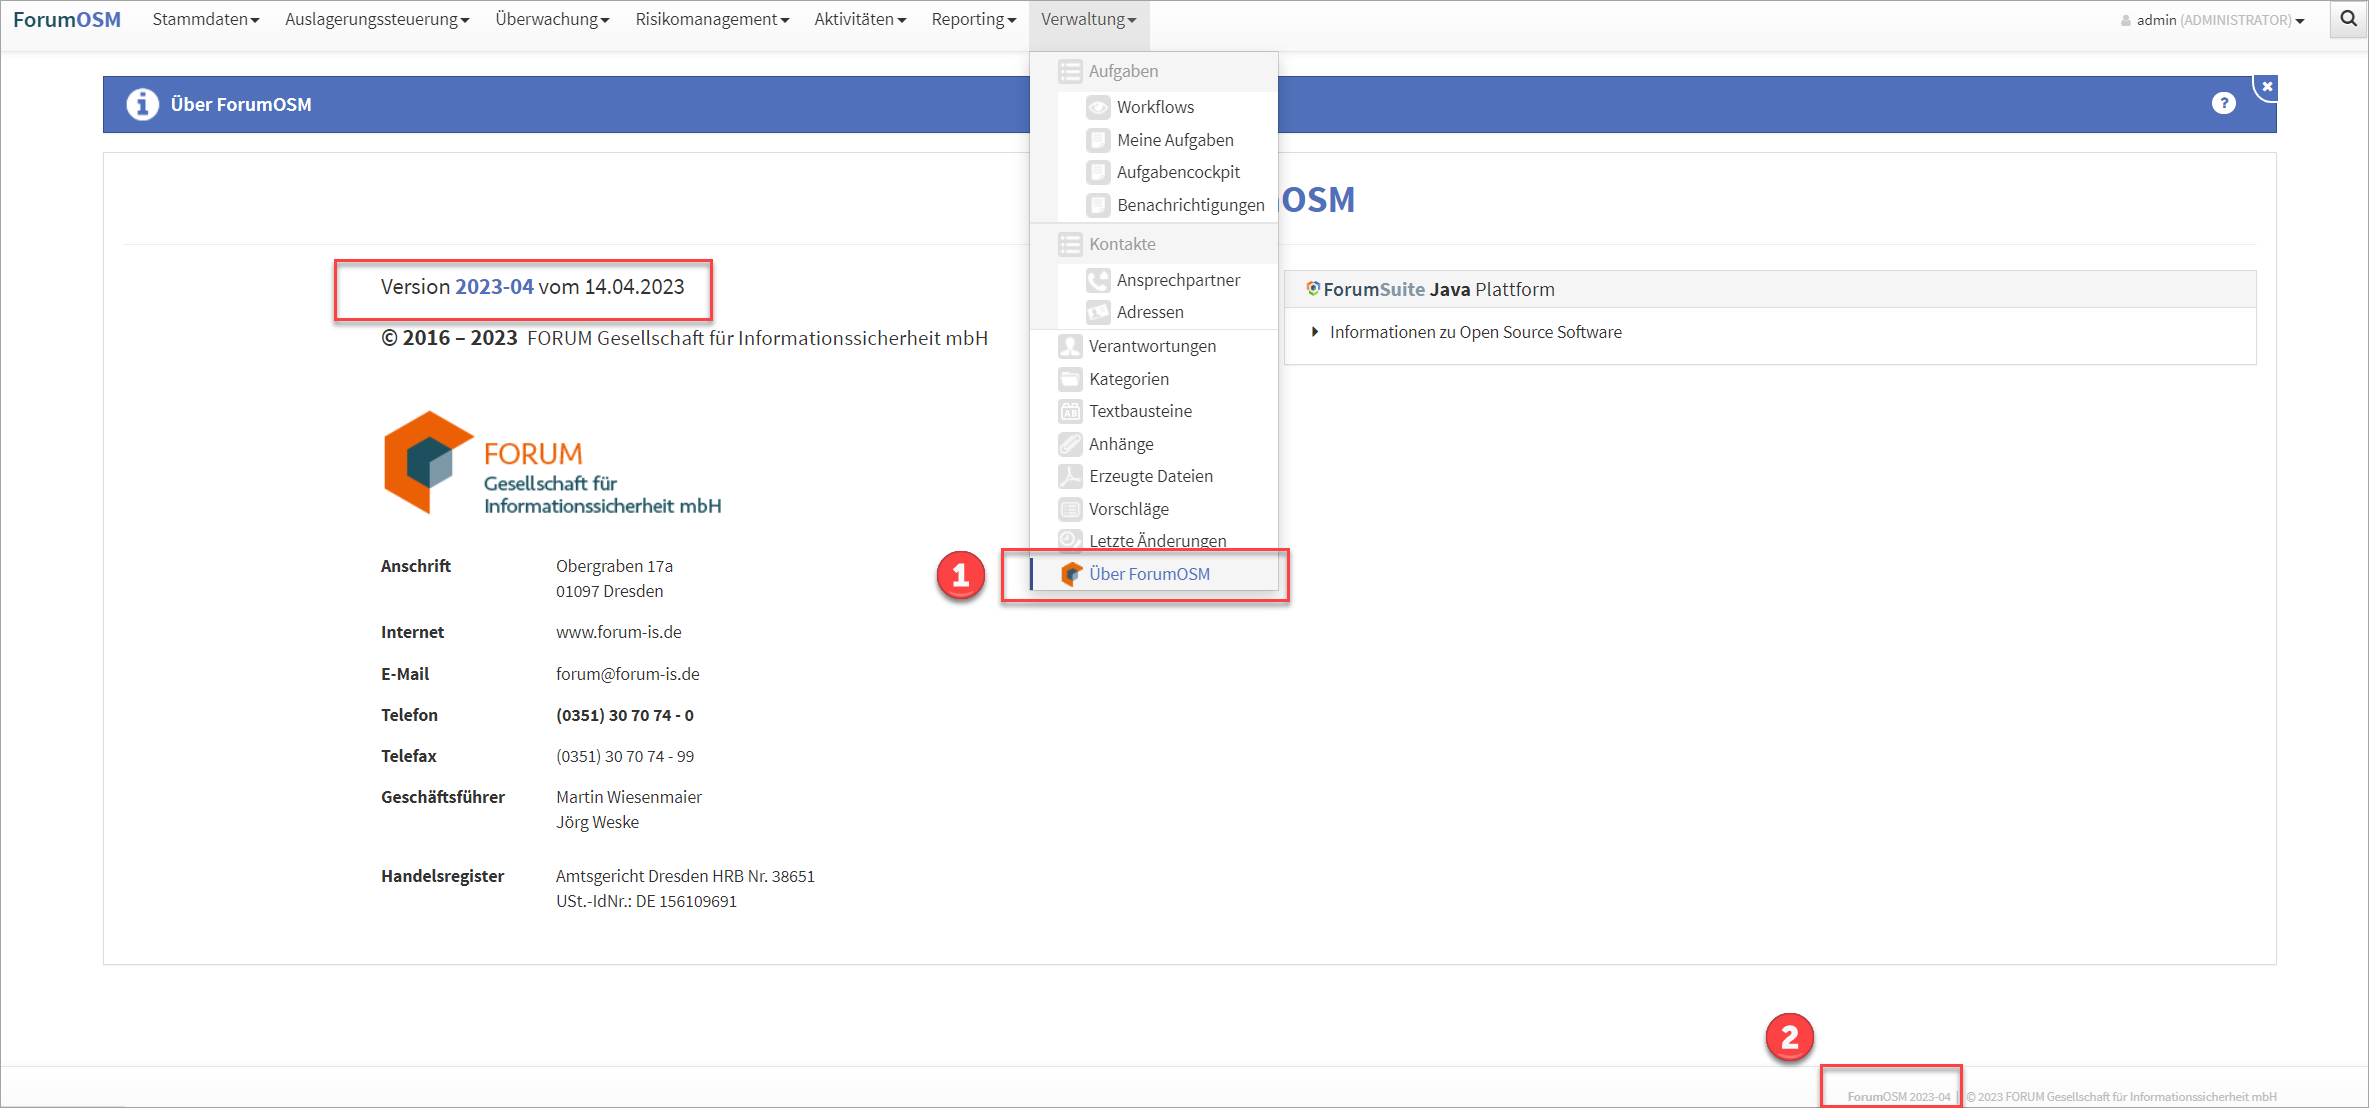Image resolution: width=2369 pixels, height=1108 pixels.
Task: Click the 2023-04 version link
Action: [x=494, y=287]
